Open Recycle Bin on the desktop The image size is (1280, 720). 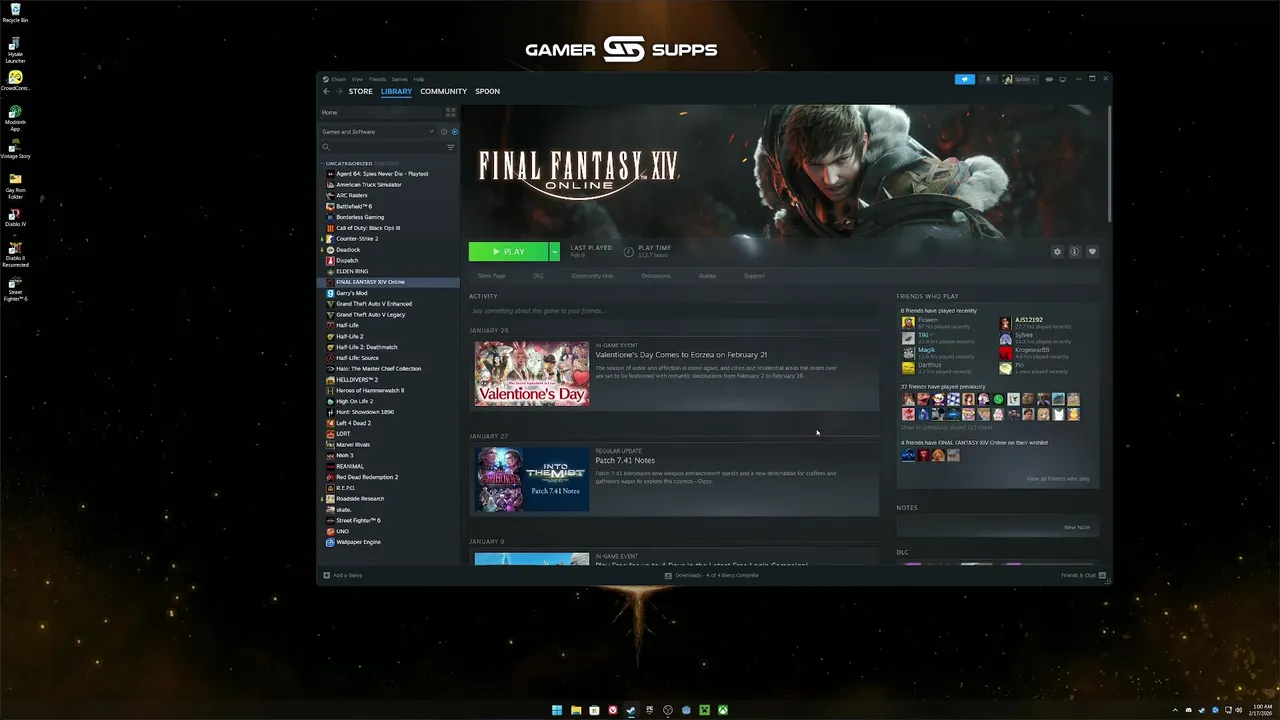15,13
